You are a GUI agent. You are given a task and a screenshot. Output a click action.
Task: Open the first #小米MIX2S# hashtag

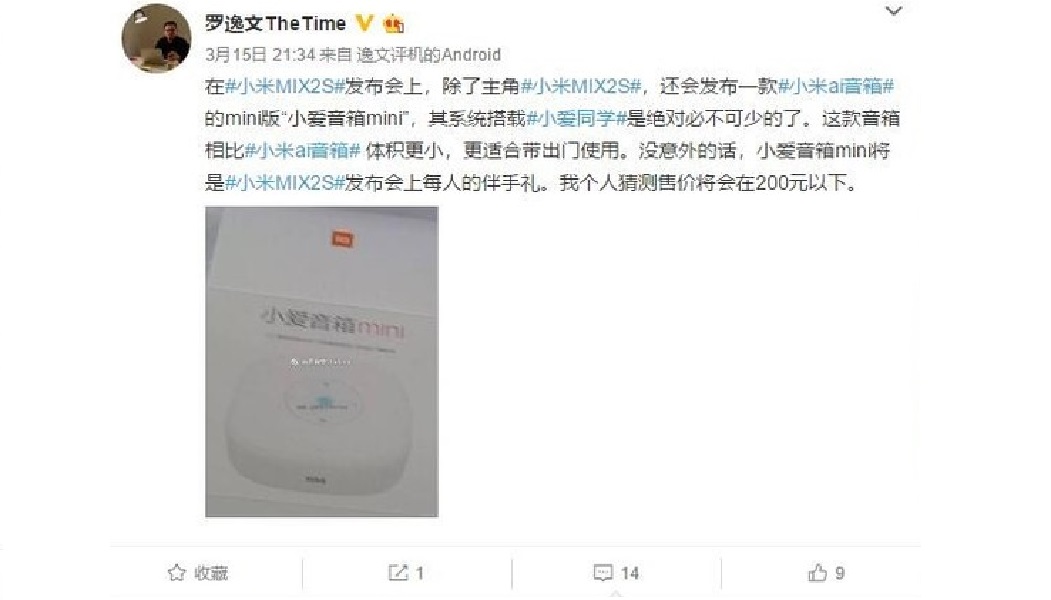[x=284, y=86]
